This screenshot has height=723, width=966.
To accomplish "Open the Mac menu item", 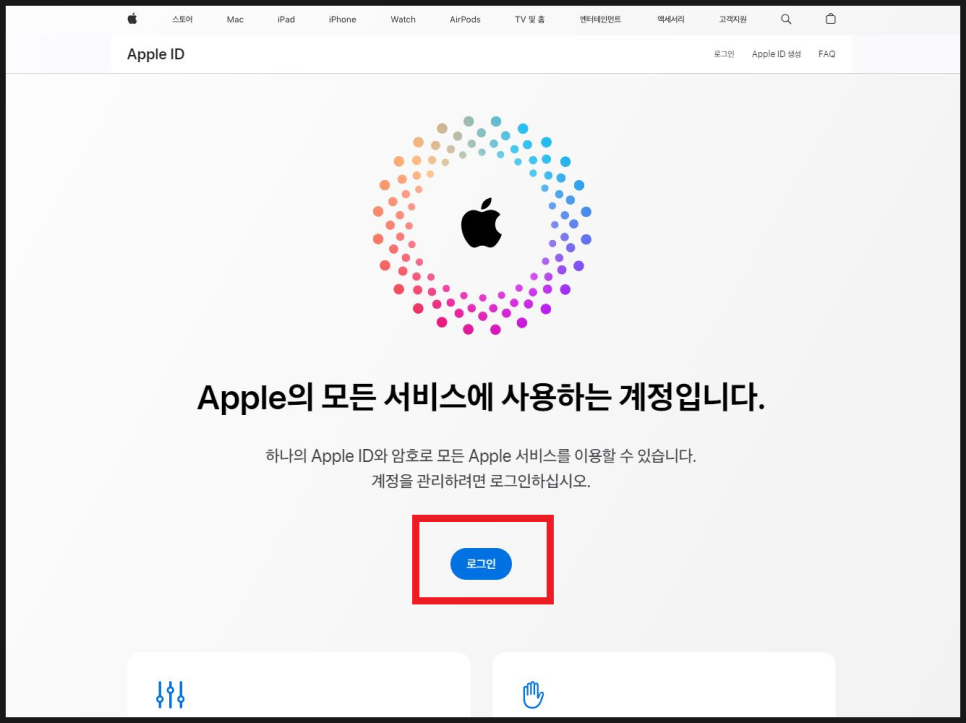I will (235, 19).
